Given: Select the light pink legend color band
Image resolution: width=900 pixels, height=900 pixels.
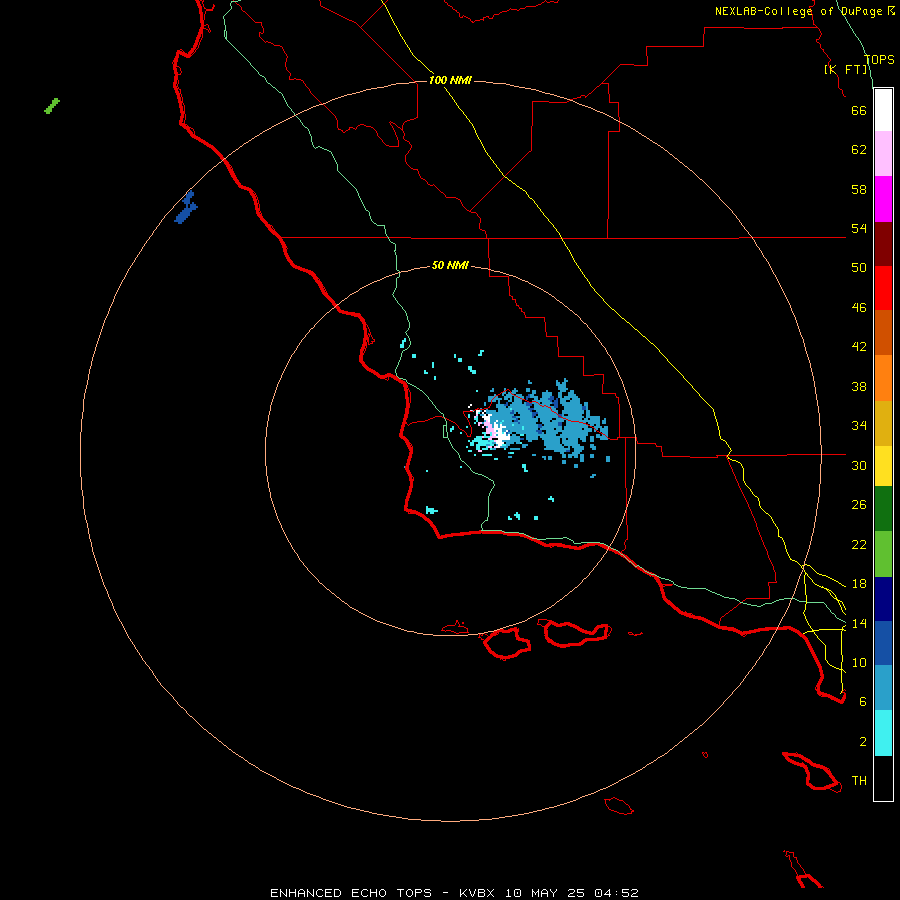Looking at the screenshot, I should (x=883, y=153).
